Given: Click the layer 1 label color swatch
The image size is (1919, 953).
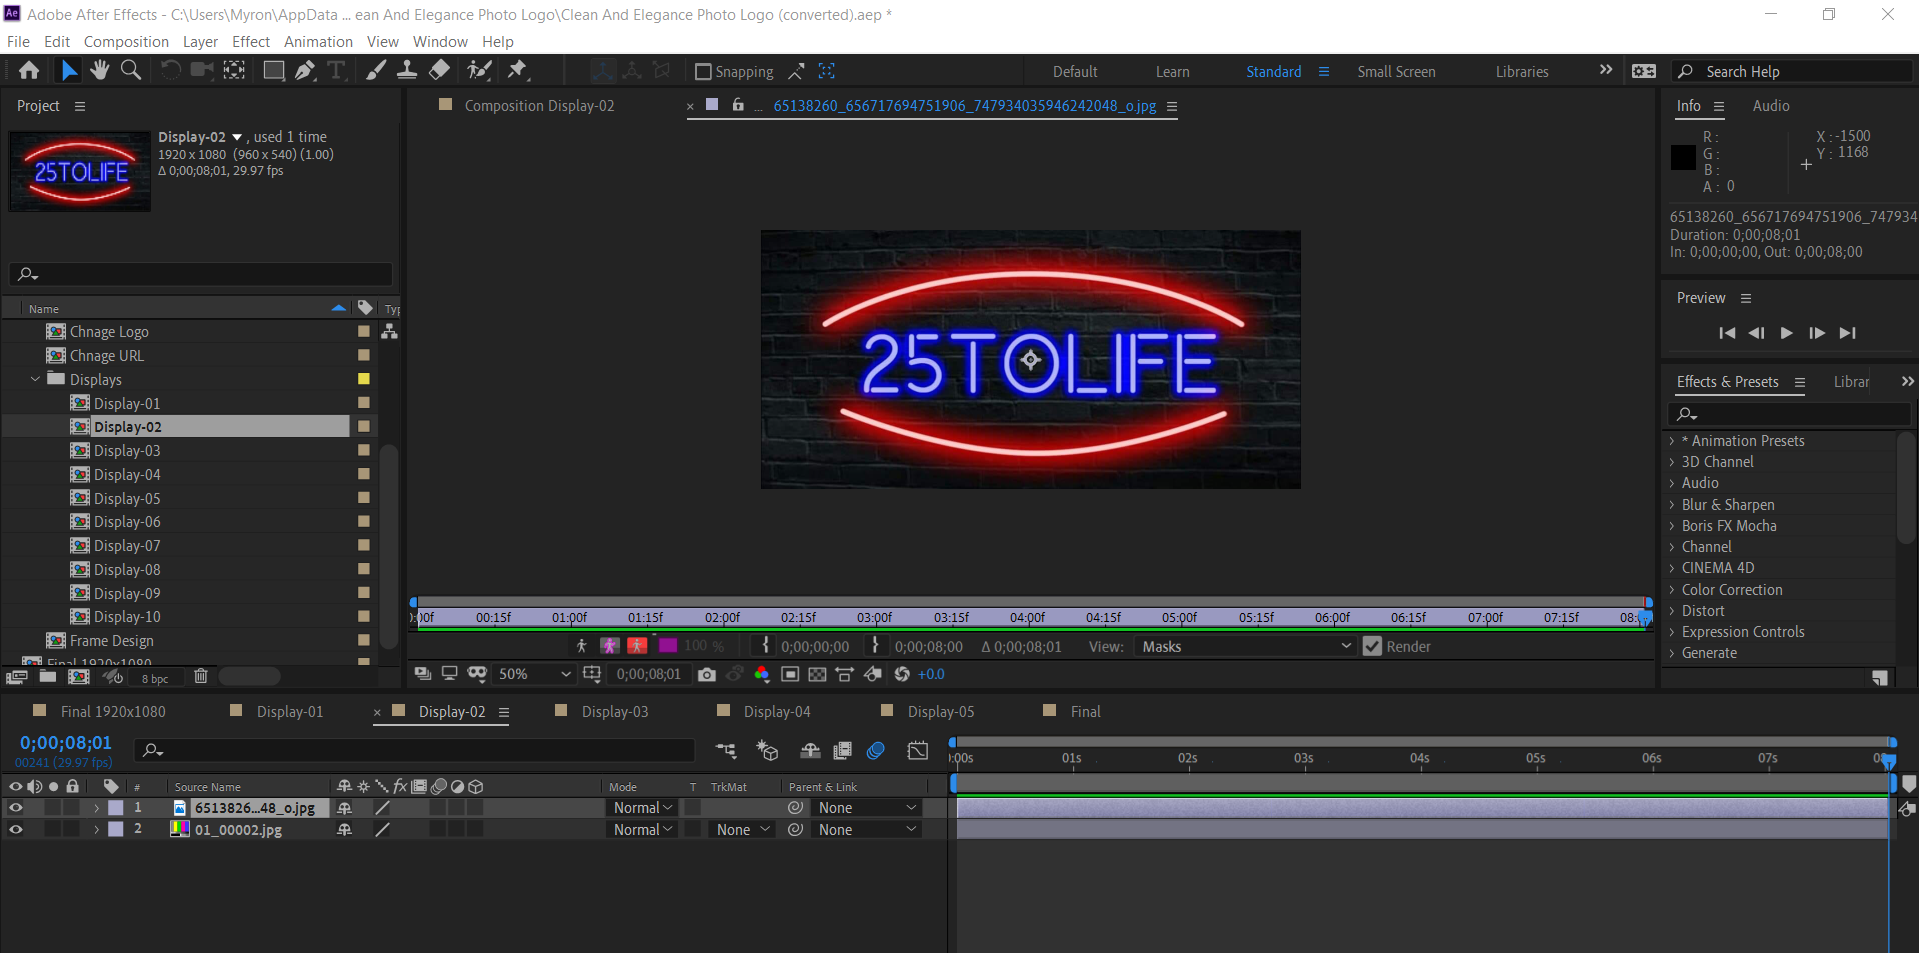Looking at the screenshot, I should 116,807.
